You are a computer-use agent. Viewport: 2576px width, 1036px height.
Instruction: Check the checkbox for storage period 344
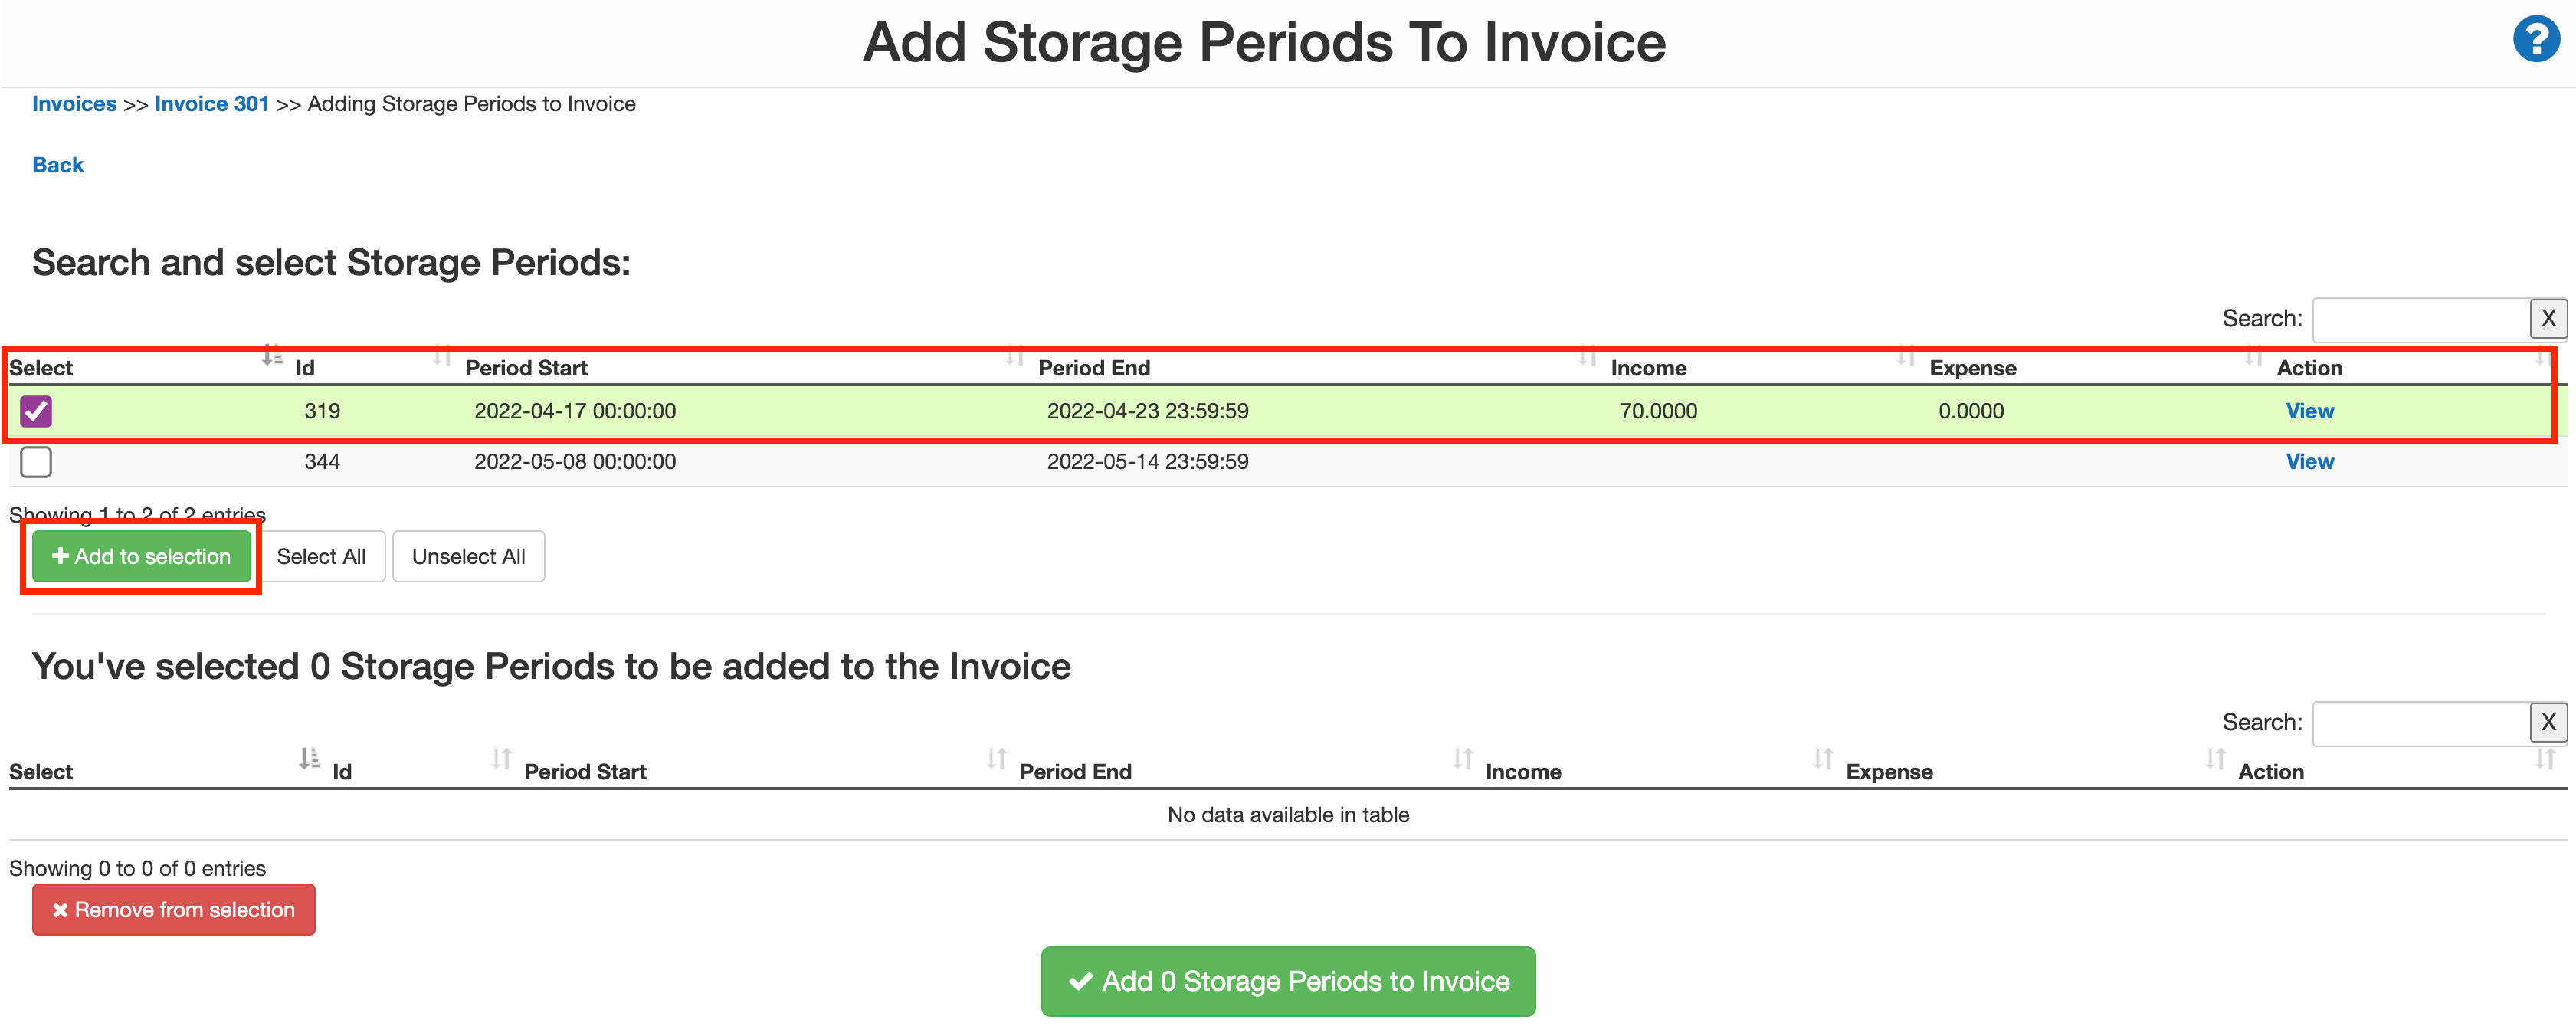tap(35, 461)
